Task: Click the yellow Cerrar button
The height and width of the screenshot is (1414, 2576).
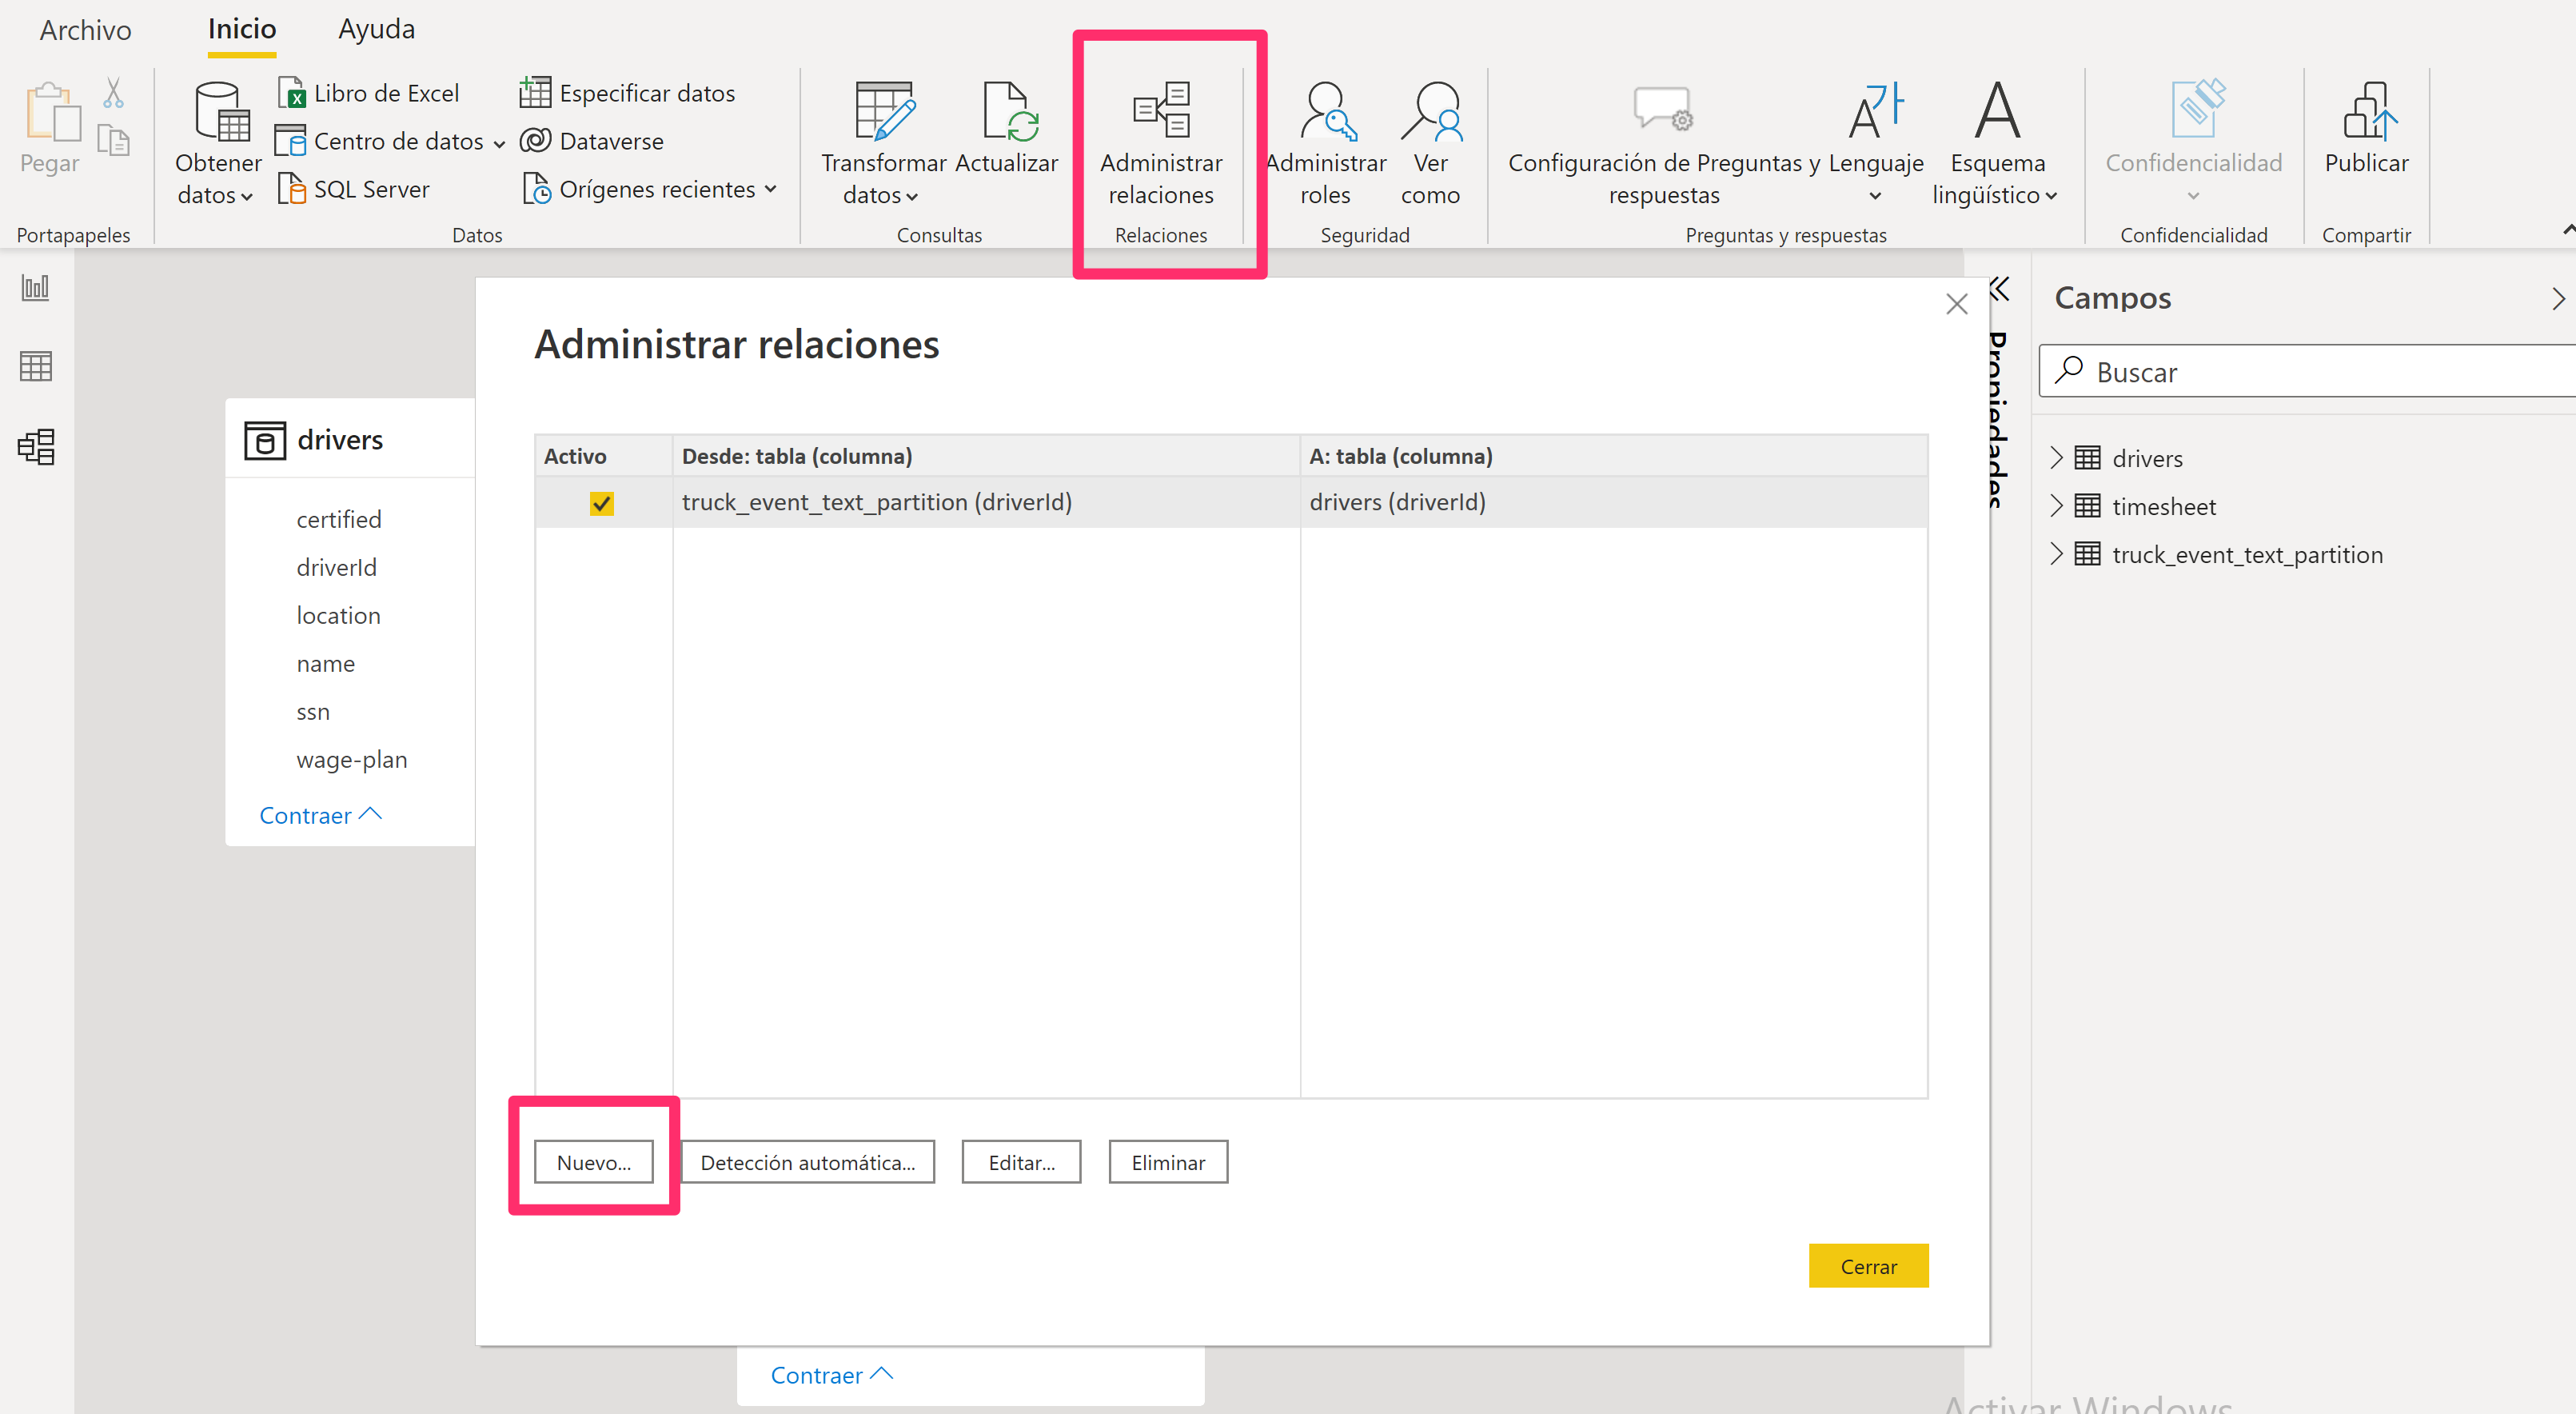Action: [x=1868, y=1266]
